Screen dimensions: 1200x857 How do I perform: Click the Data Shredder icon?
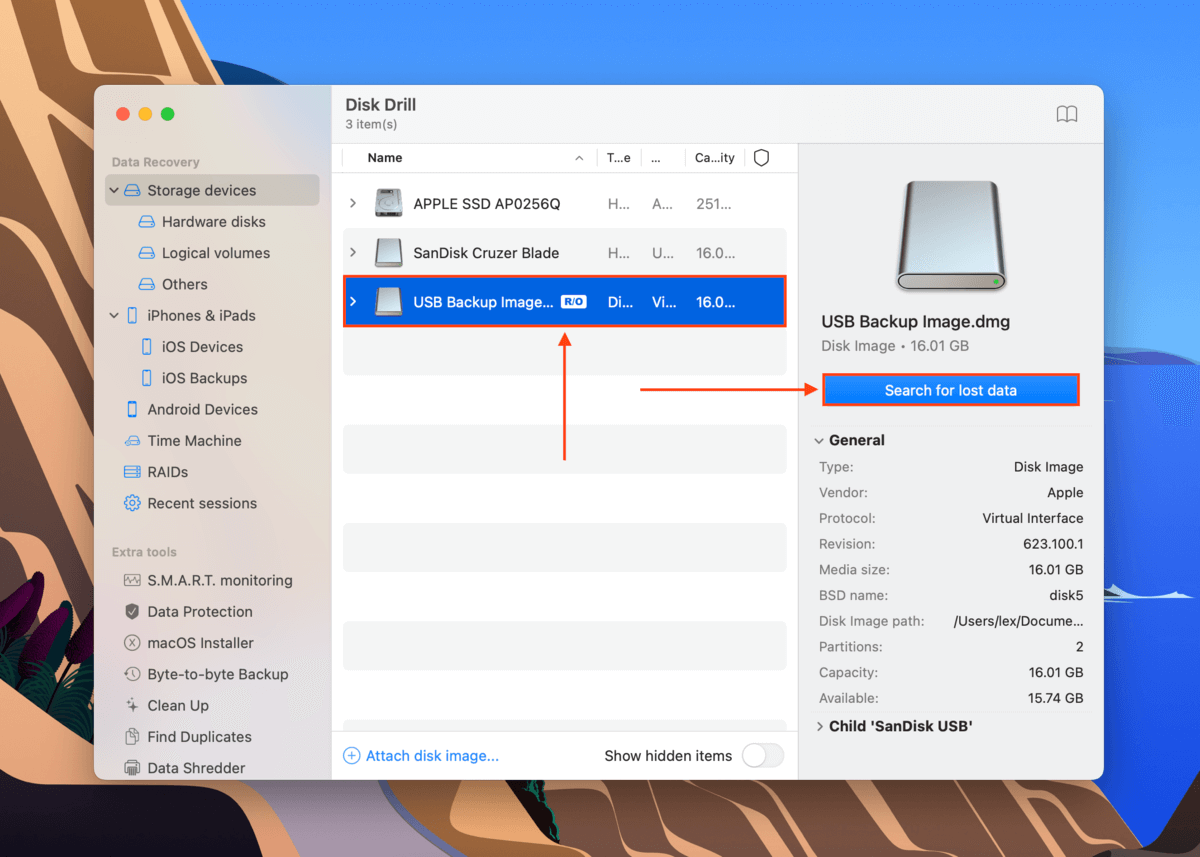point(132,768)
